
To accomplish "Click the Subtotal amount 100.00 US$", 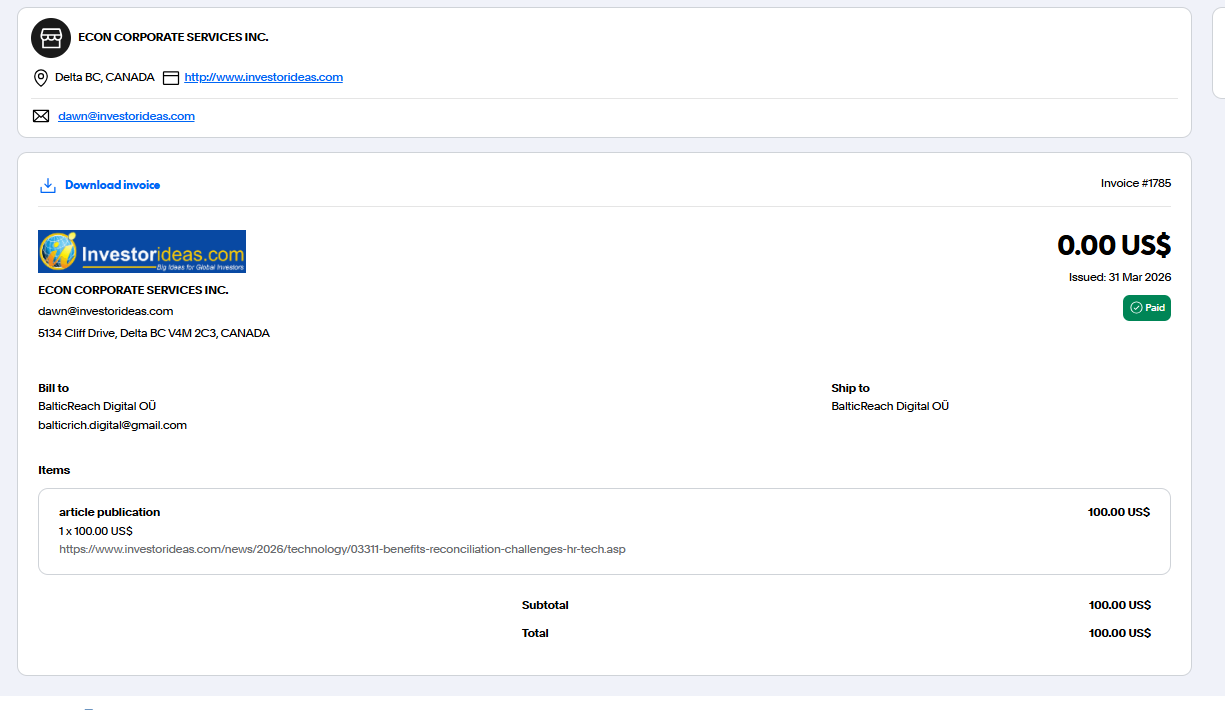I will click(1120, 605).
